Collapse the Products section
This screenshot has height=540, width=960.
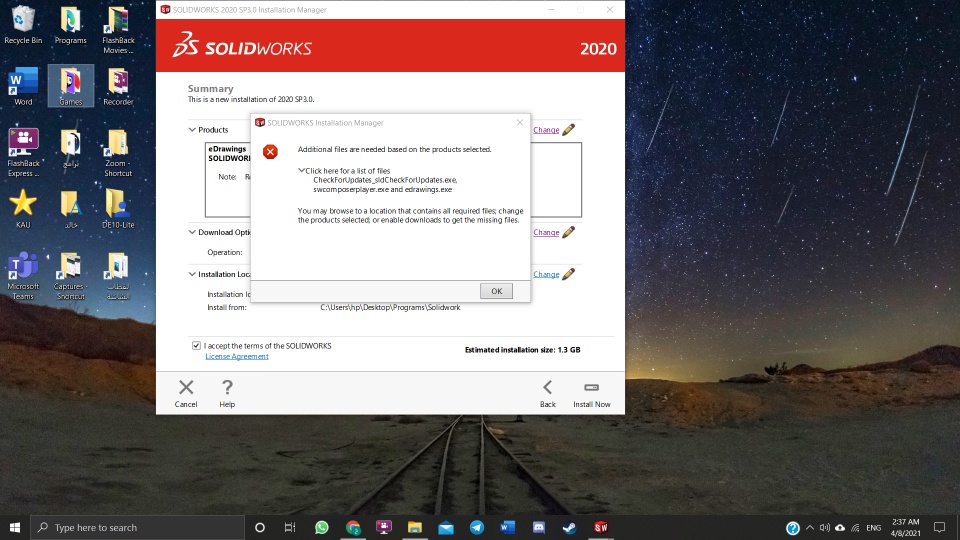coord(192,130)
